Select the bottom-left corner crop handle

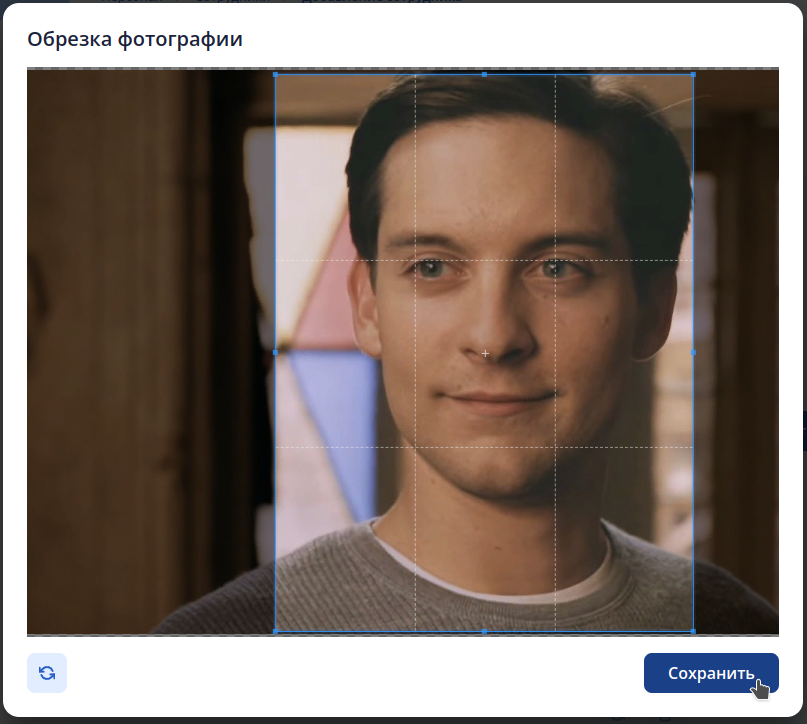pyautogui.click(x=275, y=631)
